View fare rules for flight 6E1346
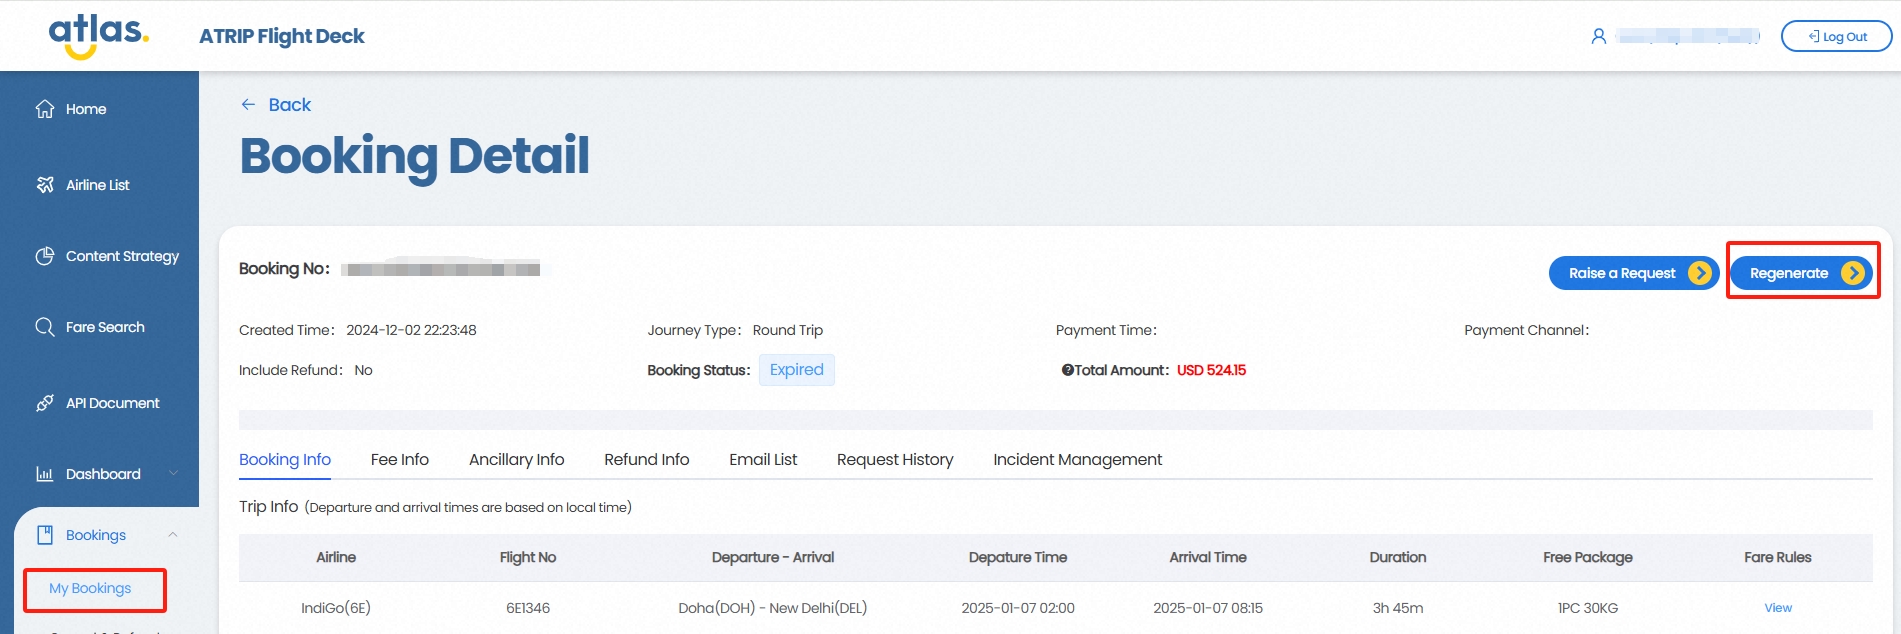 pyautogui.click(x=1777, y=608)
